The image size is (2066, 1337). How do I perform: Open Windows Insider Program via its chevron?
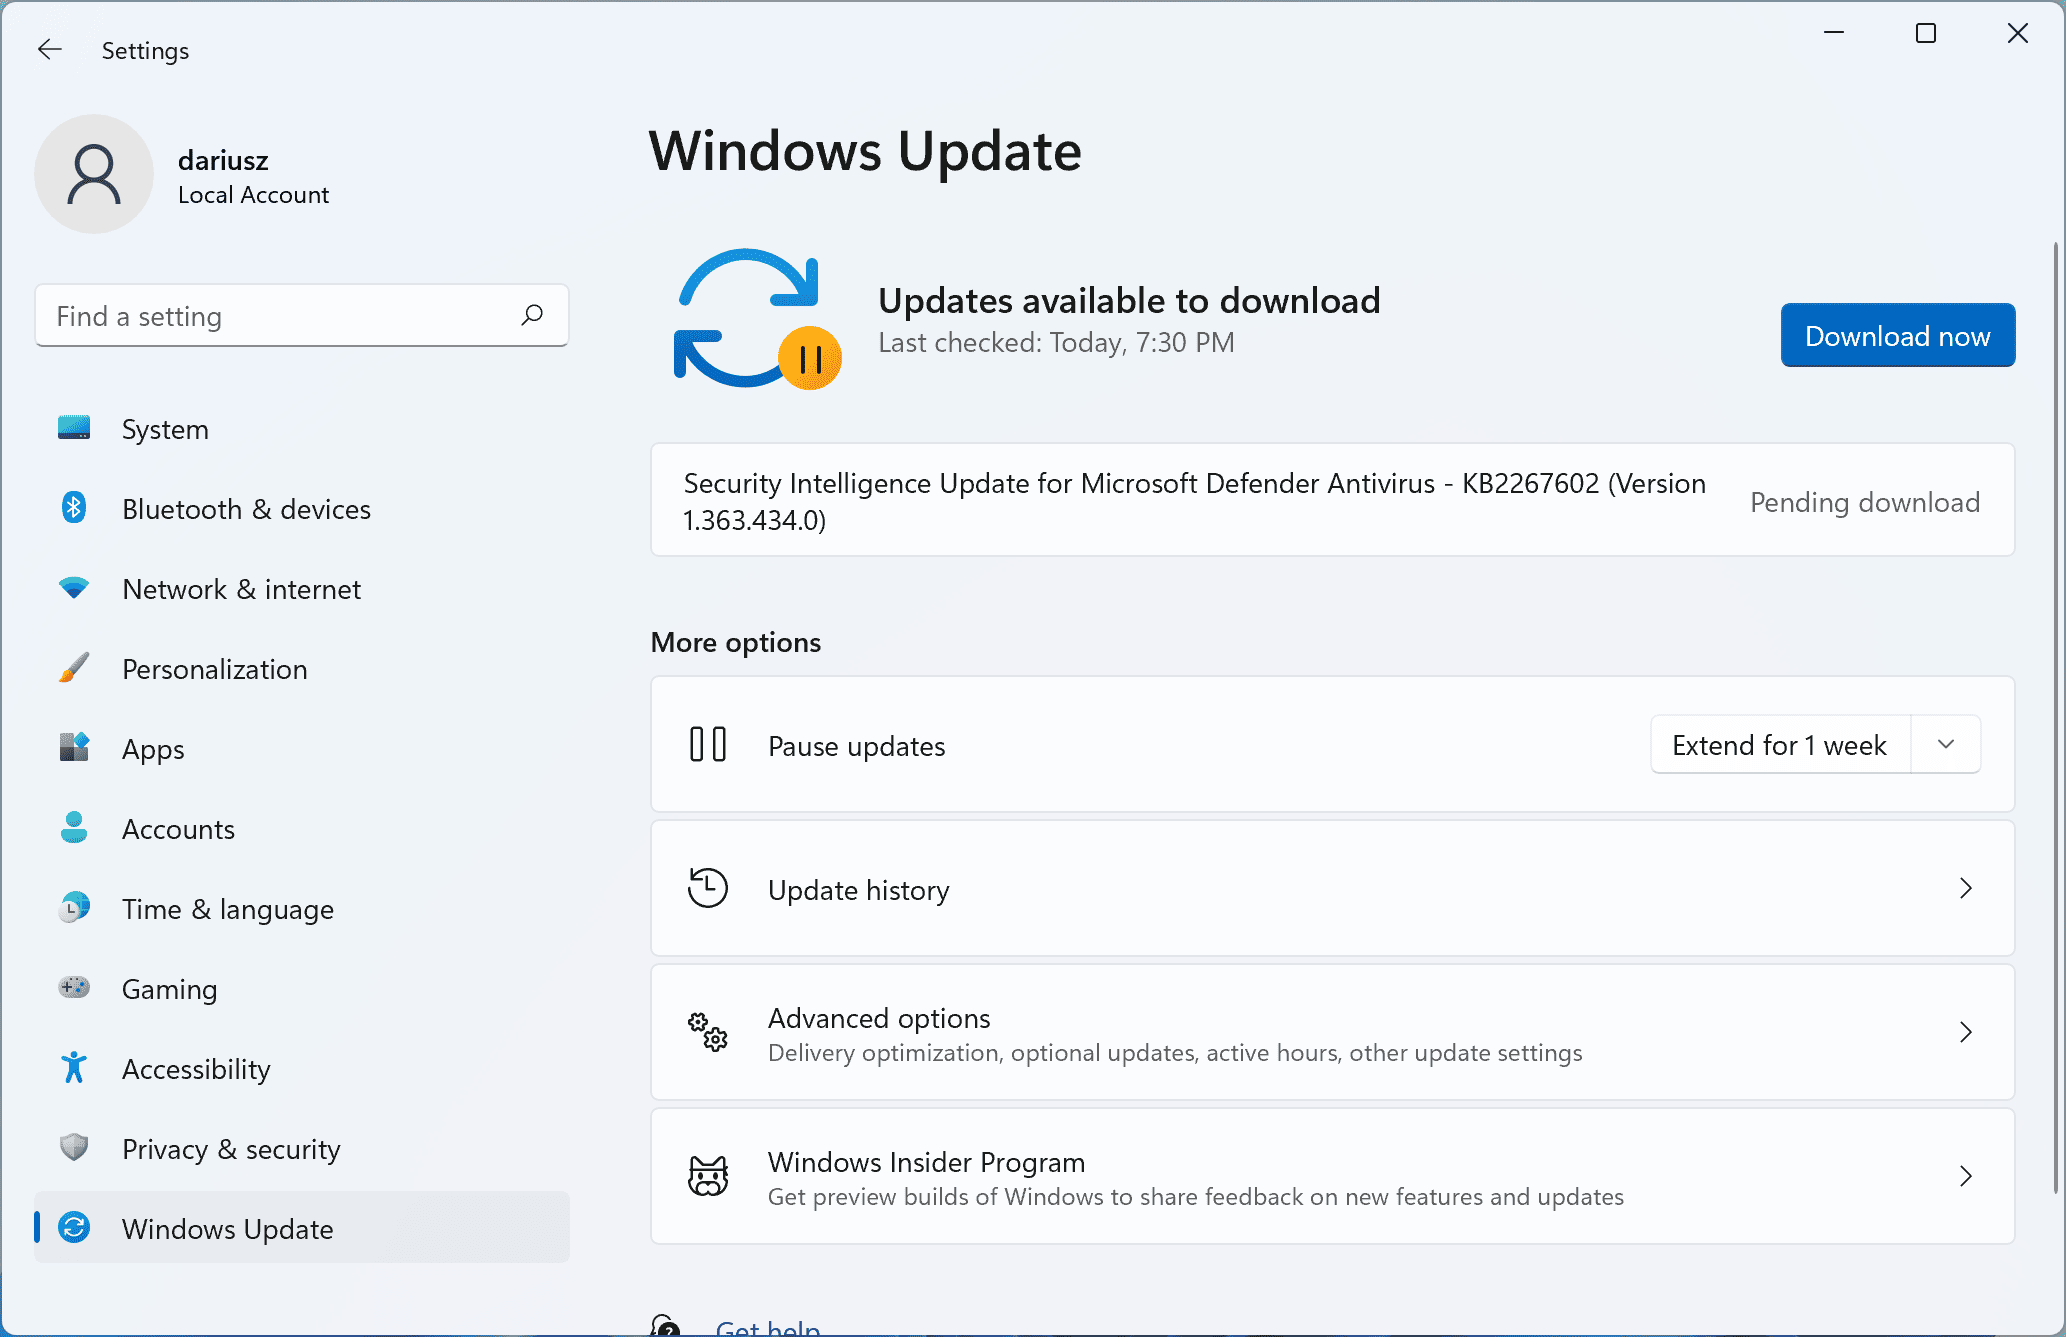pos(1966,1176)
